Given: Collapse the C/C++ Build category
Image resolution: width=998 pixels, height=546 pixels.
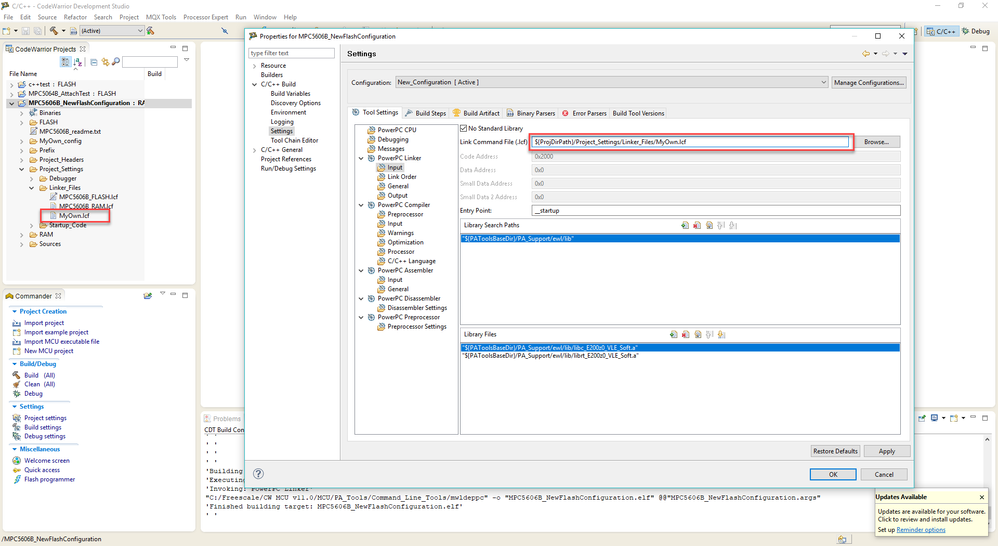Looking at the screenshot, I should coord(255,85).
